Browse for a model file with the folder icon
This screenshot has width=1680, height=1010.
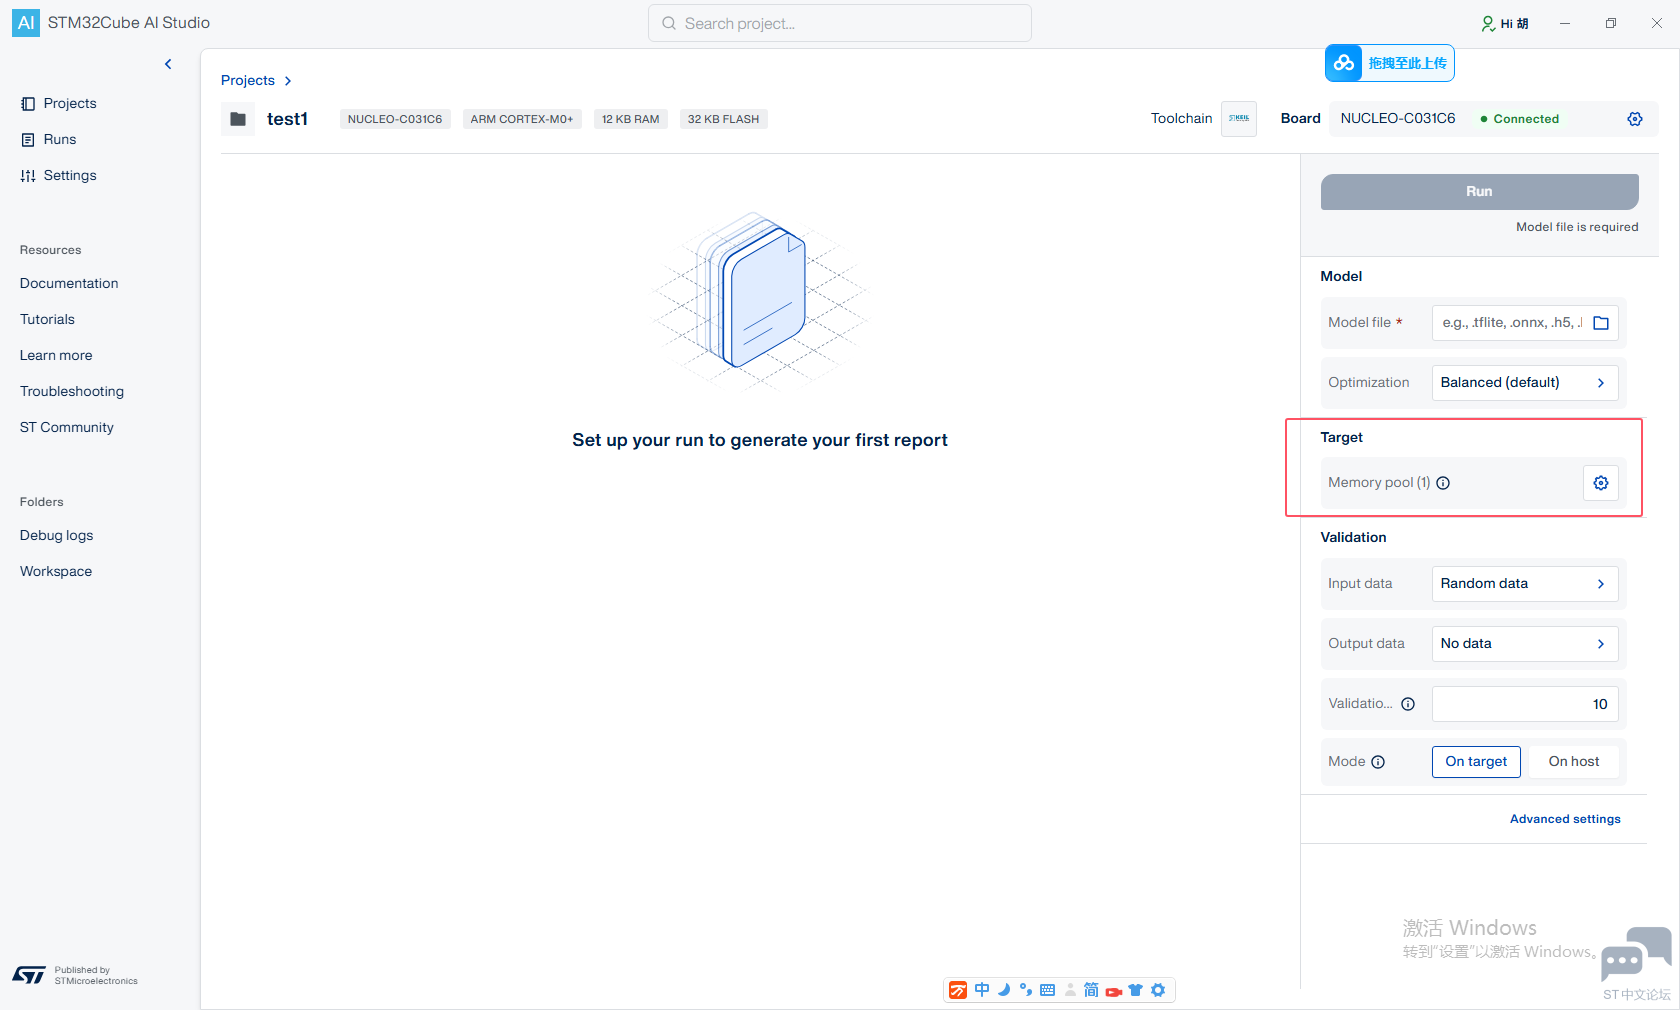point(1601,323)
